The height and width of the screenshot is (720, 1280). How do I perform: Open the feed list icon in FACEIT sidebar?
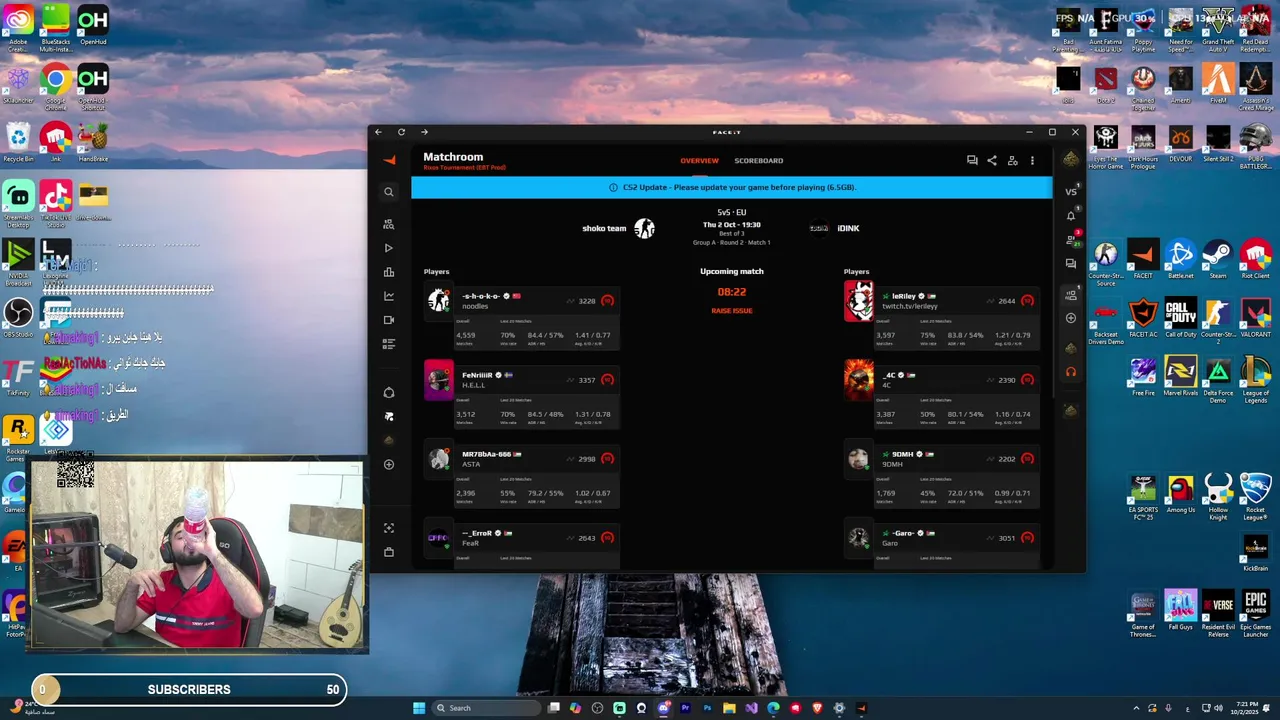click(389, 344)
